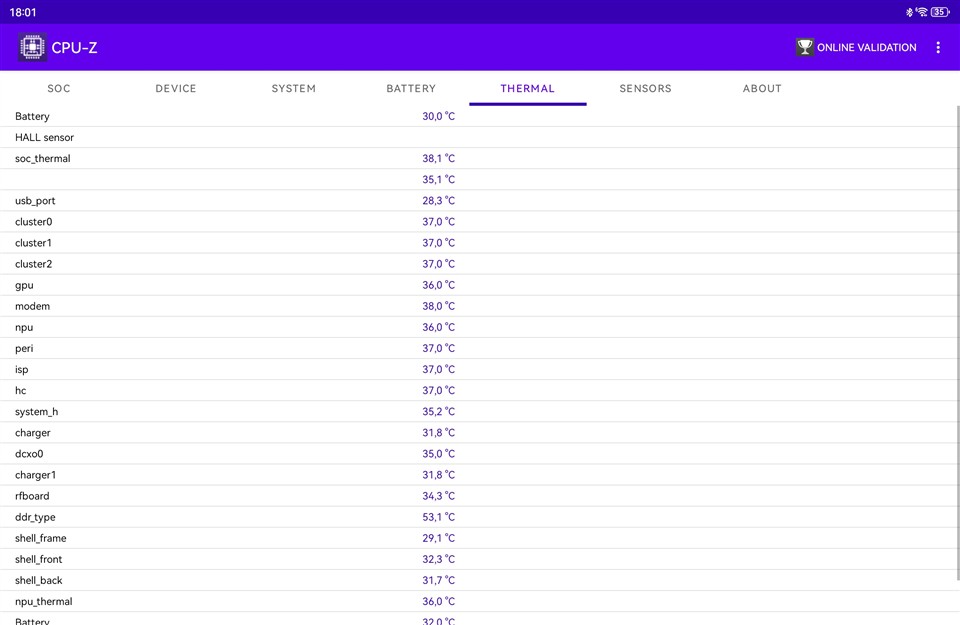This screenshot has height=625, width=960.
Task: Click the trophy icon for online validation
Action: pyautogui.click(x=804, y=47)
